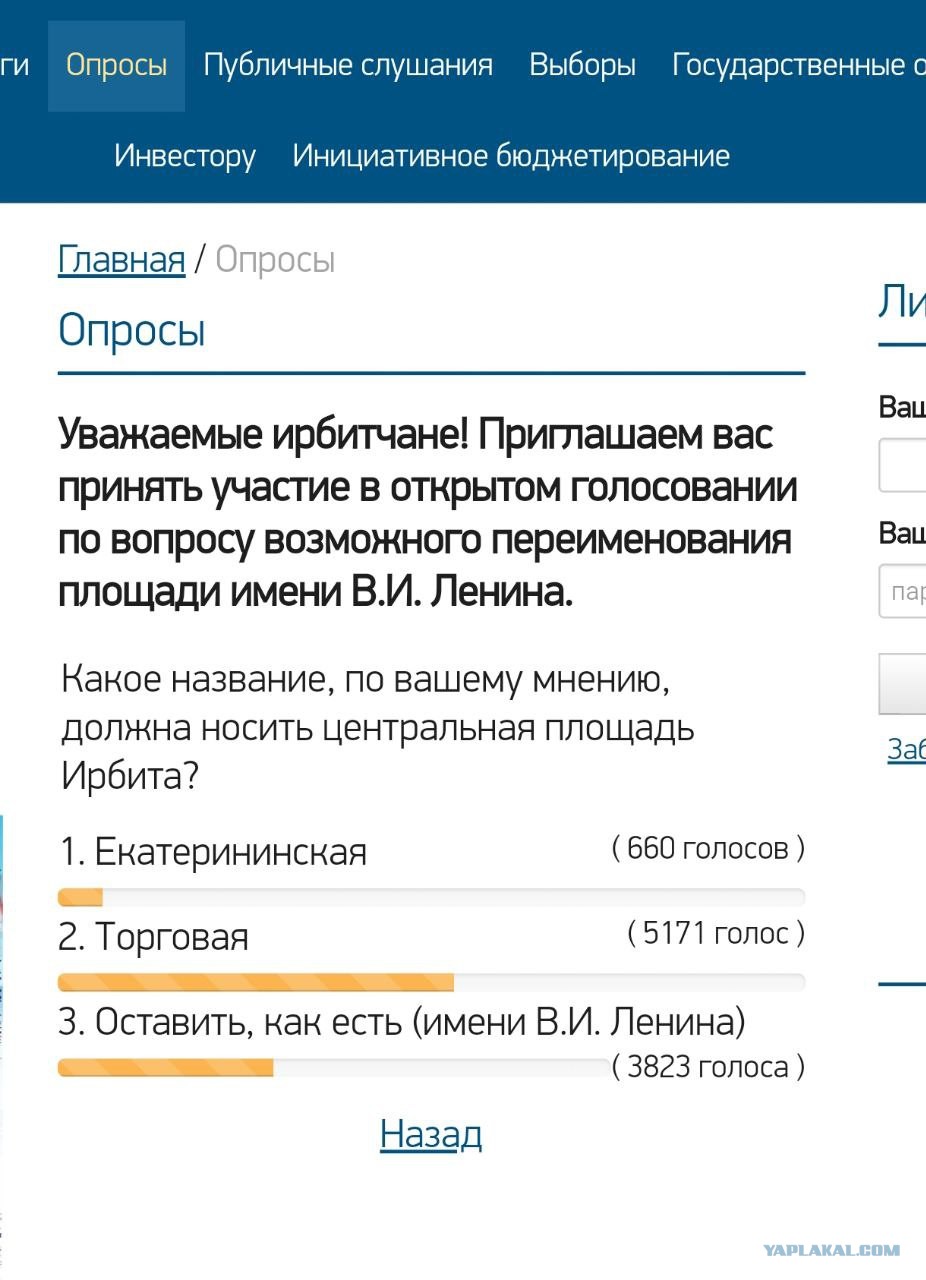Click the Главная breadcrumb link
Viewport: 926px width, 1280px height.
coord(122,260)
